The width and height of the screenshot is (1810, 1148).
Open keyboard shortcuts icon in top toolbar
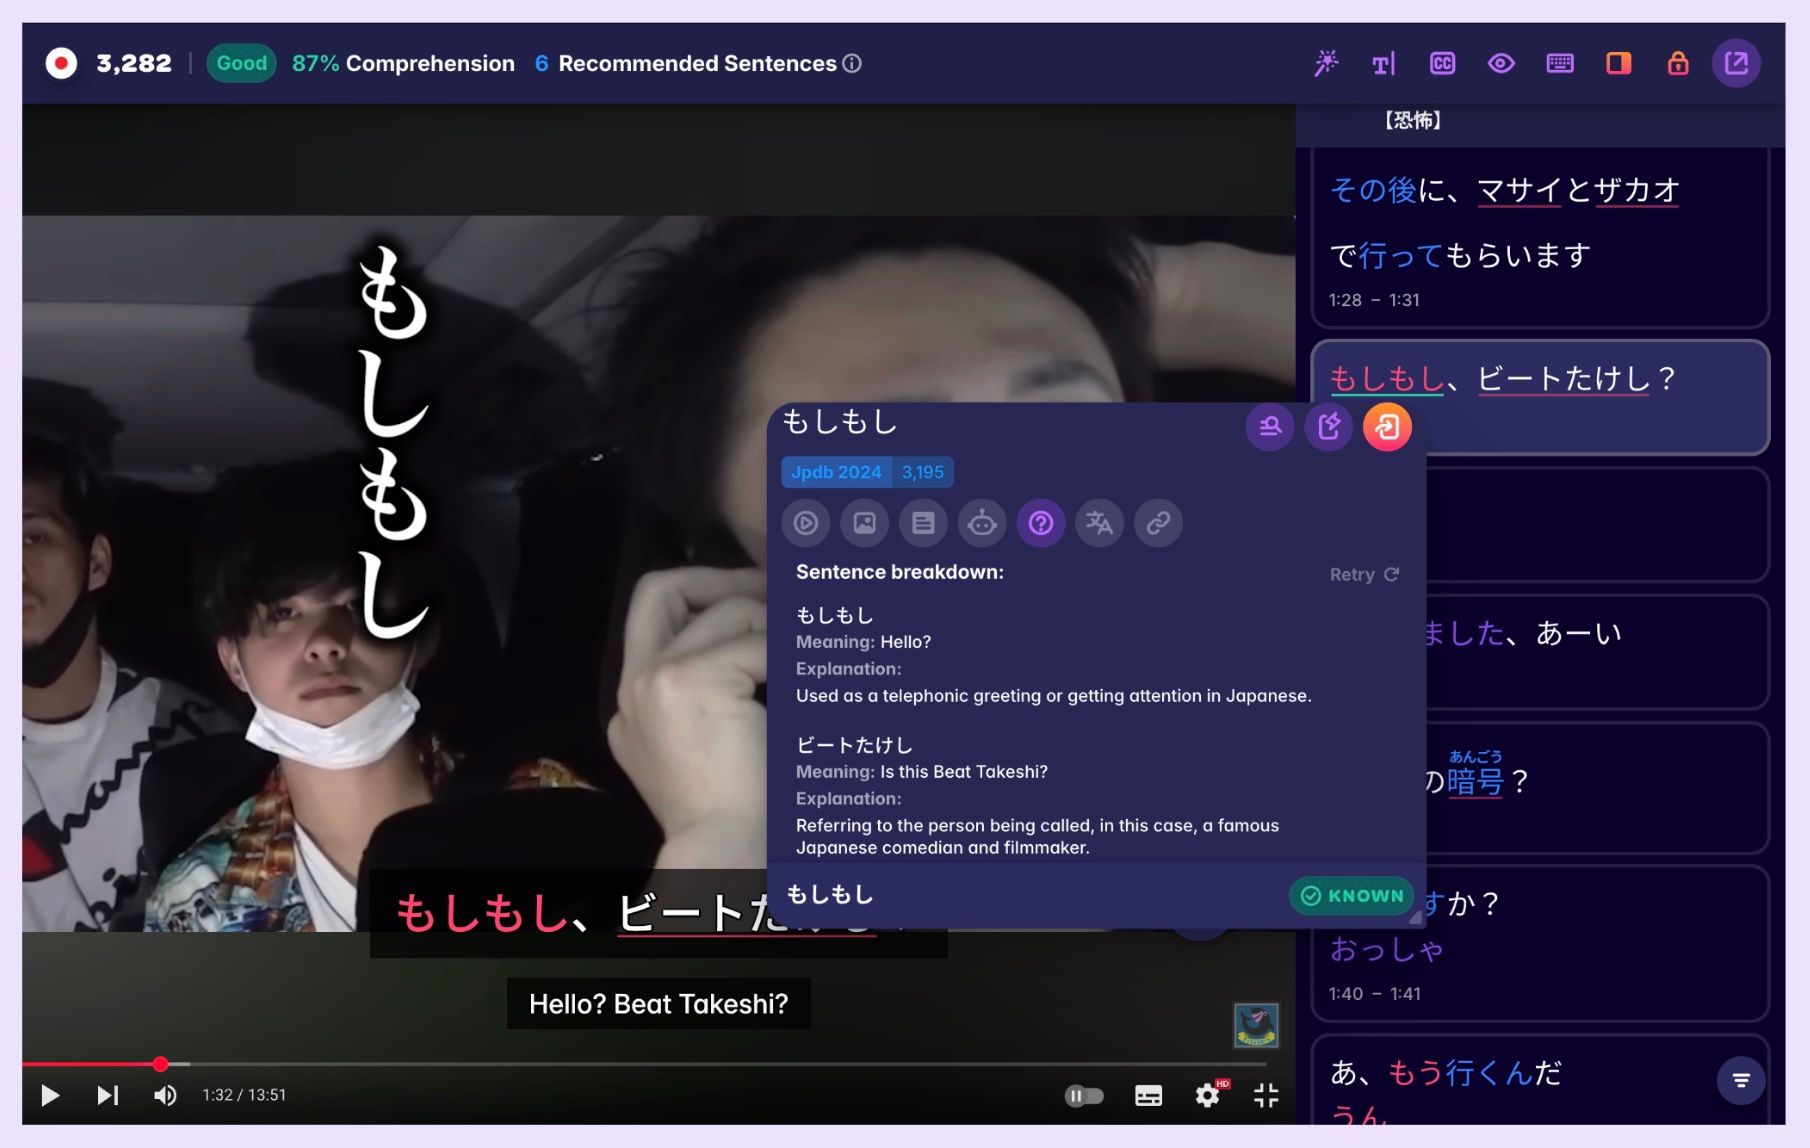tap(1559, 64)
